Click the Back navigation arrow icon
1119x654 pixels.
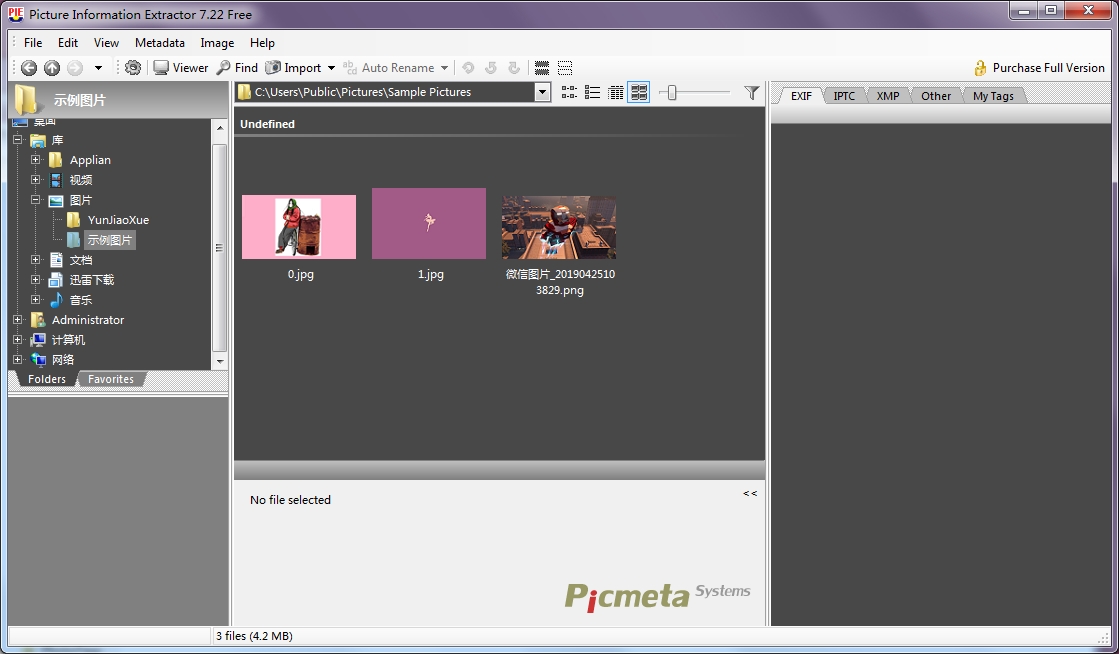point(29,68)
